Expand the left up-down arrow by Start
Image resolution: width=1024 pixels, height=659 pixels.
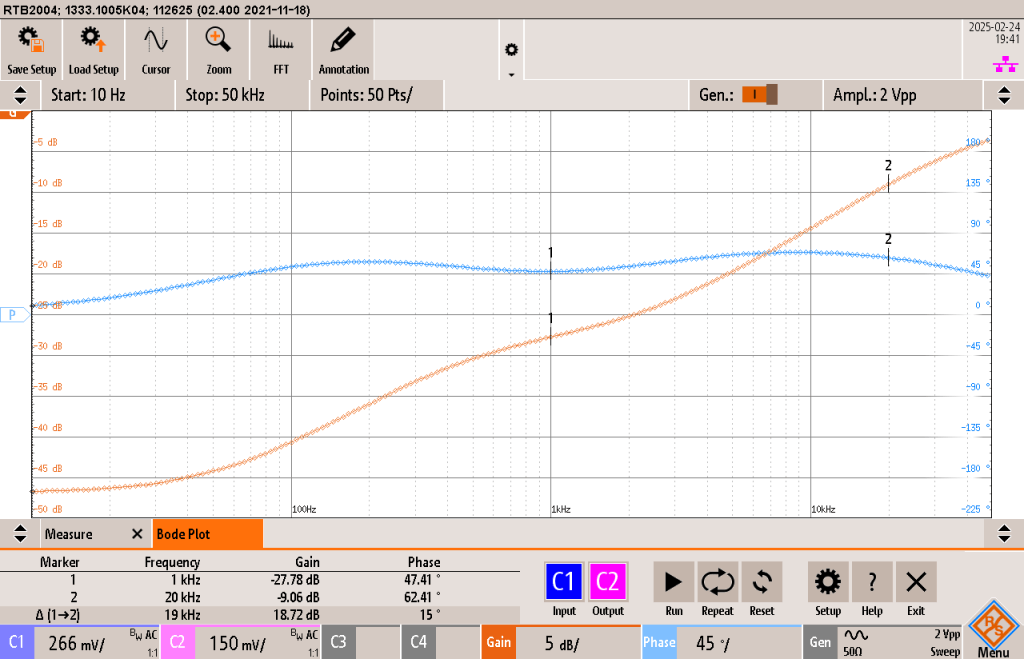[19, 95]
